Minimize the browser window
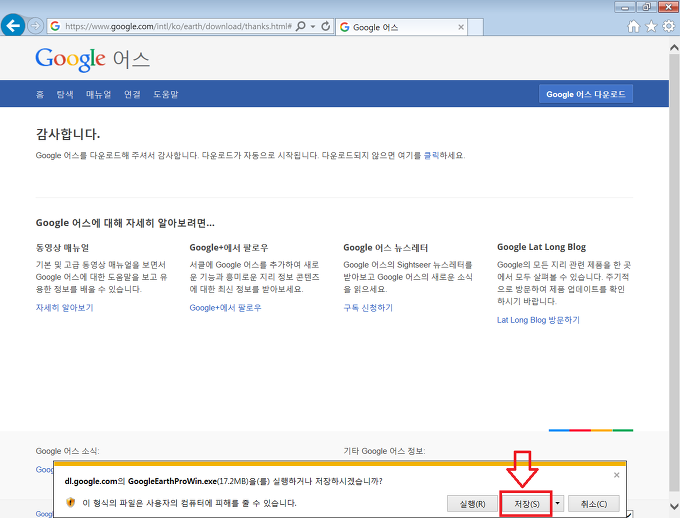Image resolution: width=680 pixels, height=518 pixels. [x=625, y=7]
